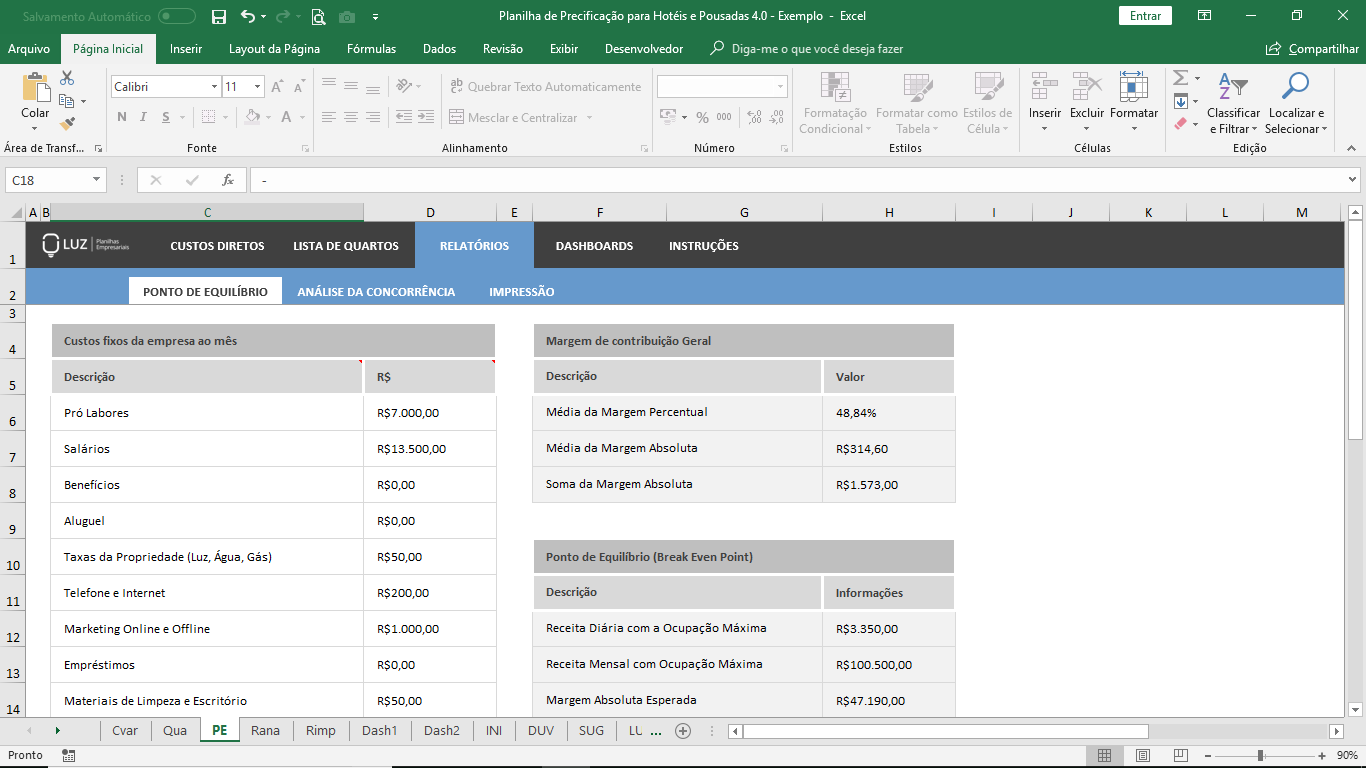
Task: Expand the font size dropdown
Action: [258, 87]
